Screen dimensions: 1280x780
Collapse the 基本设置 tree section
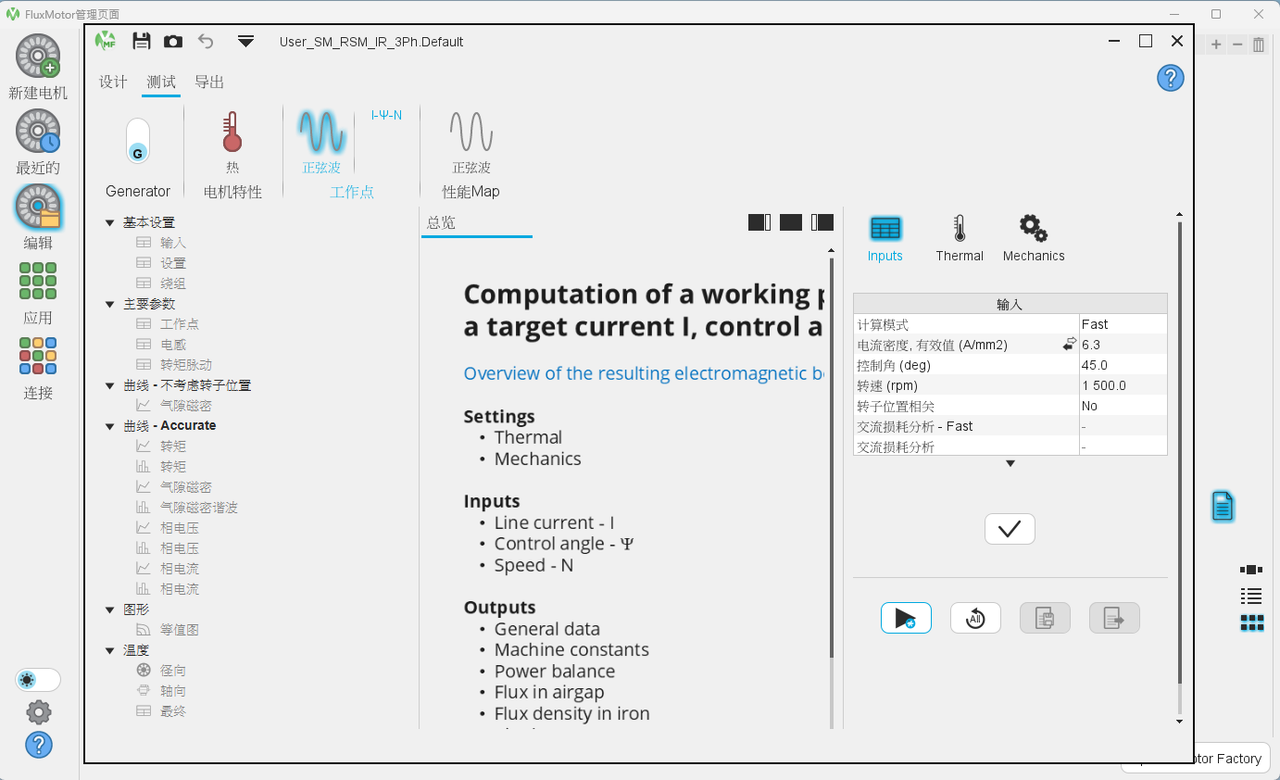[110, 222]
